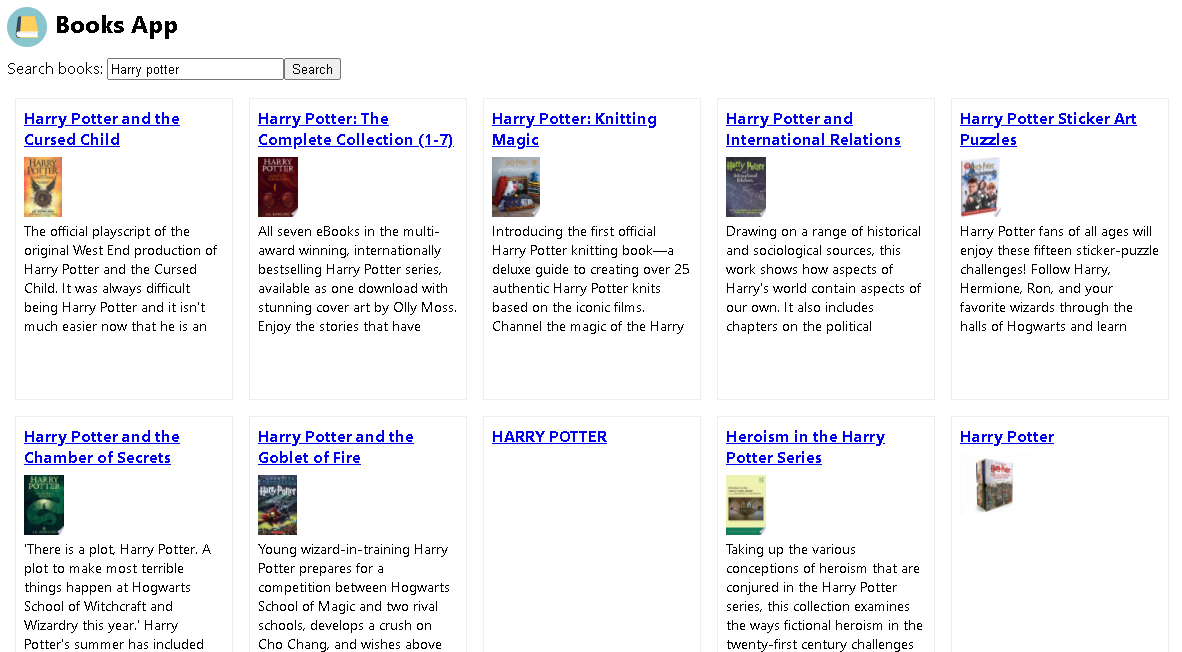Open Heroism in the Harry Potter Series link
The image size is (1182, 652).
pos(805,447)
